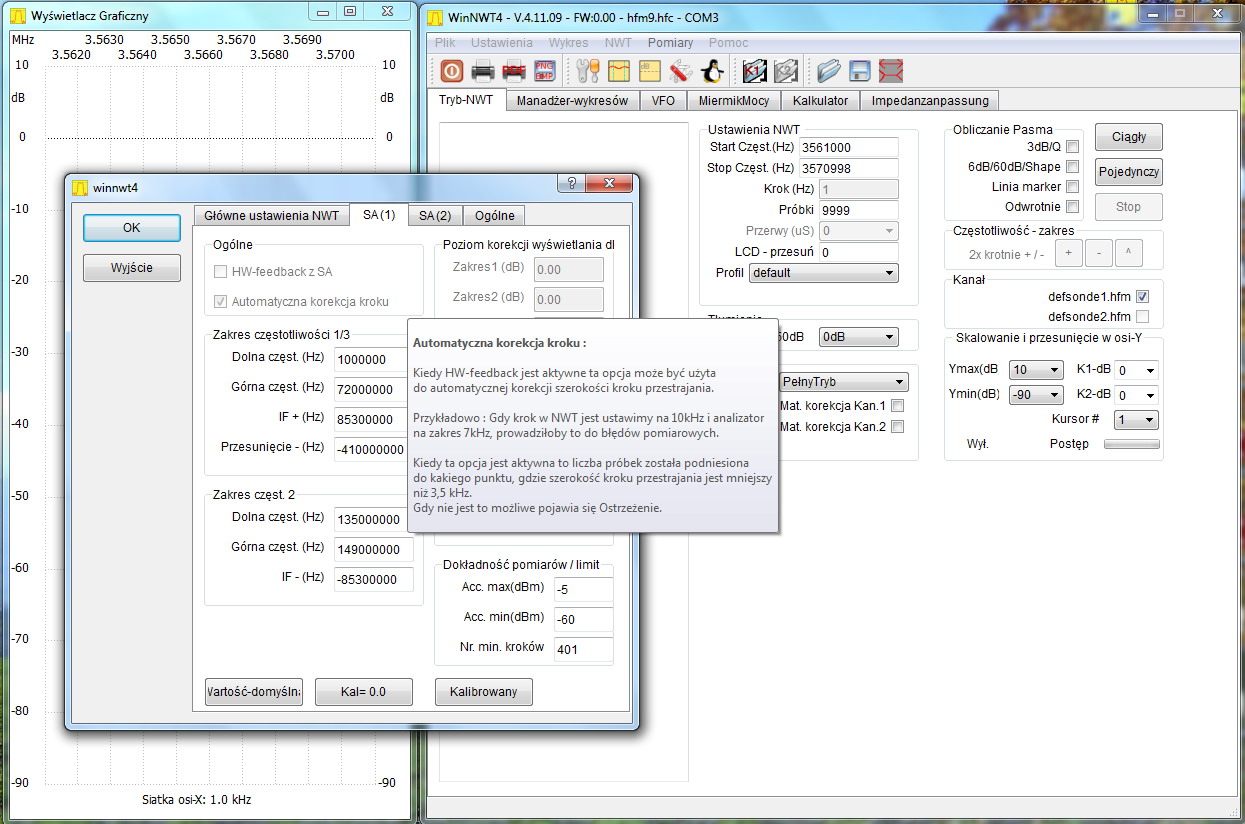The width and height of the screenshot is (1245, 824).
Task: Click the Kalibrowany button
Action: click(x=483, y=692)
